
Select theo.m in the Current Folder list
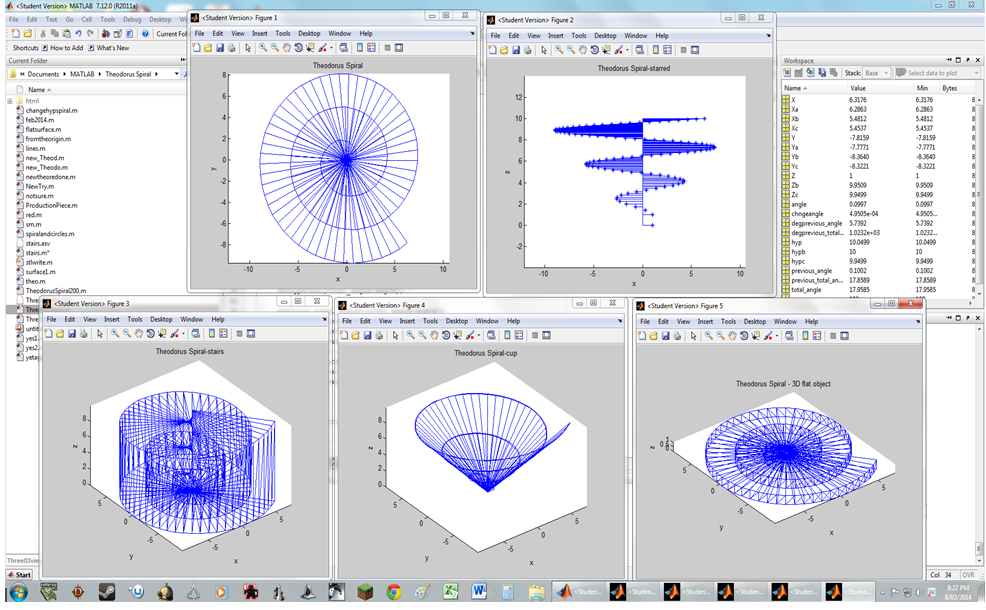(35, 281)
